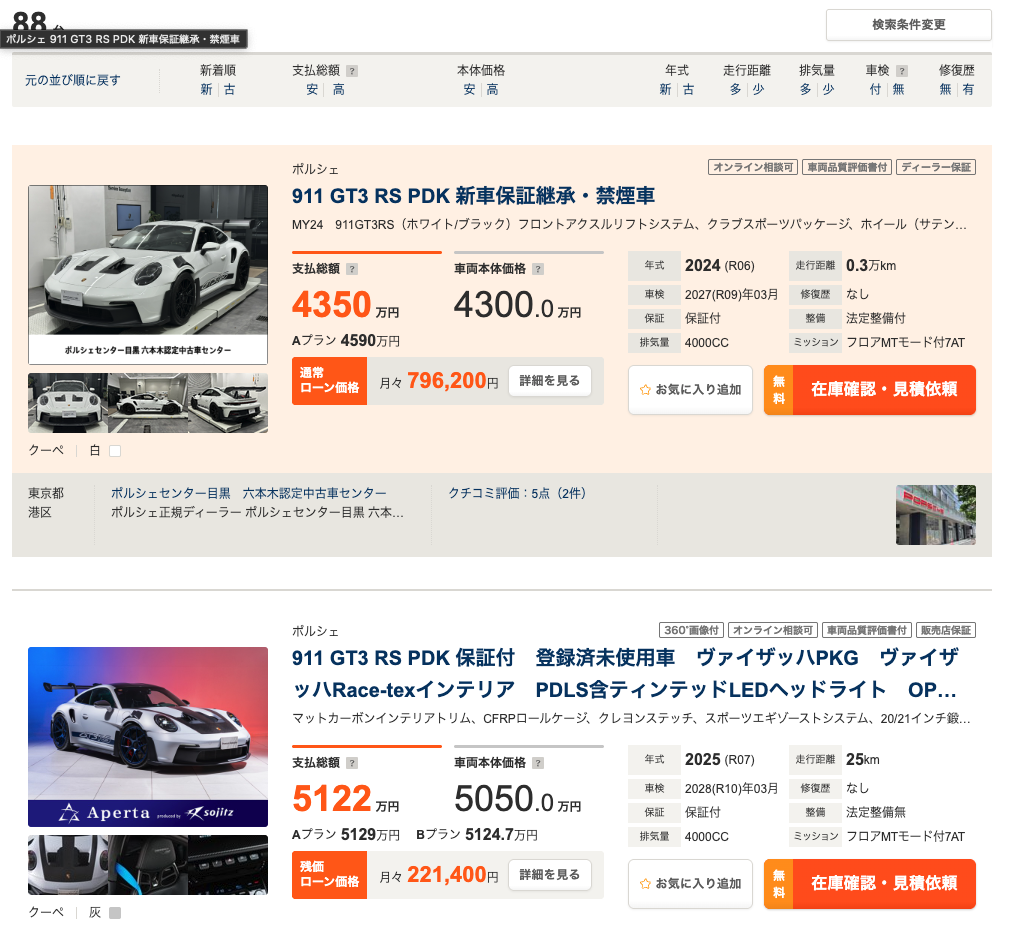Open 車両本体価格 help icon on the 4300.0万円 listing
The height and width of the screenshot is (929, 1009).
click(x=538, y=269)
